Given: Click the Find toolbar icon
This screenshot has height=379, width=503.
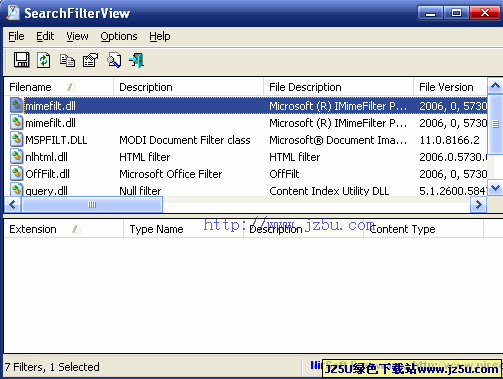Looking at the screenshot, I should (x=114, y=60).
